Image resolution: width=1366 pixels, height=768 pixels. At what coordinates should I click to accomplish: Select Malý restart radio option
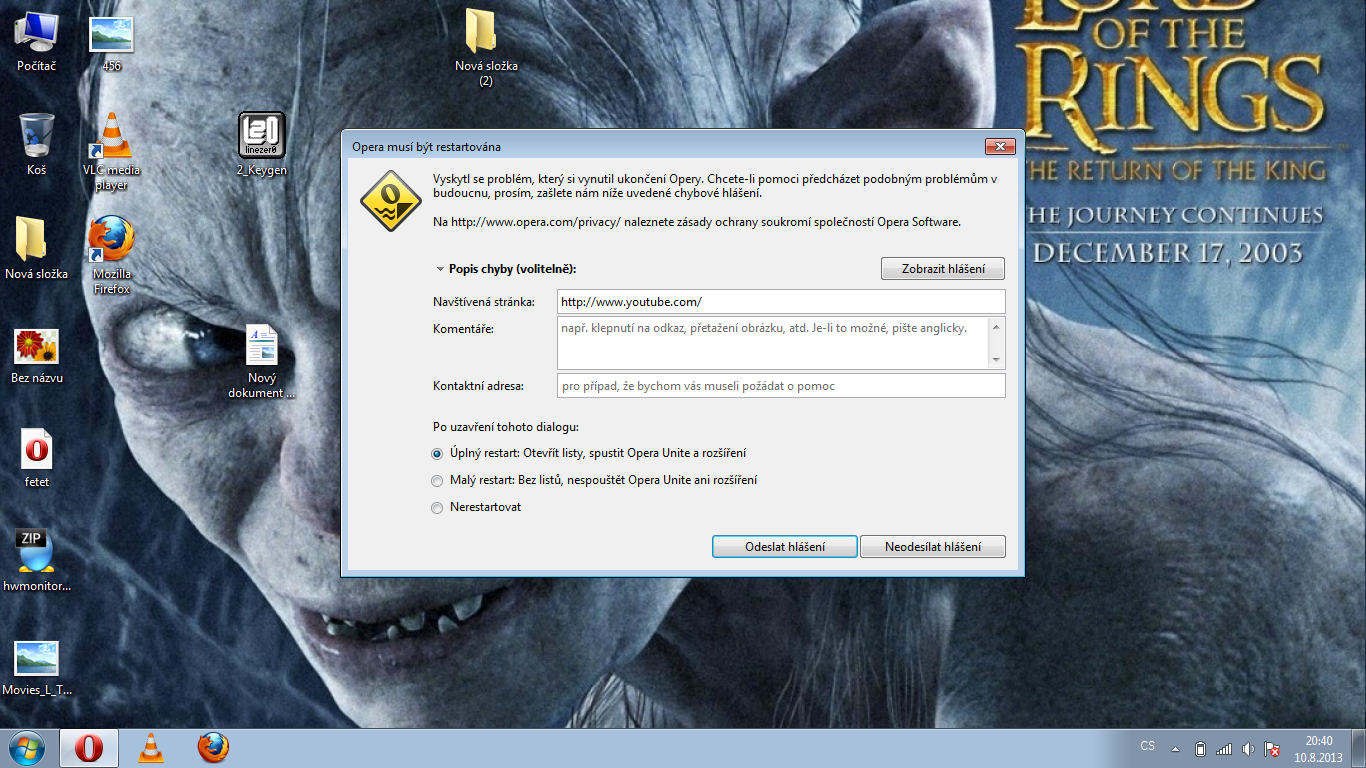coord(437,480)
